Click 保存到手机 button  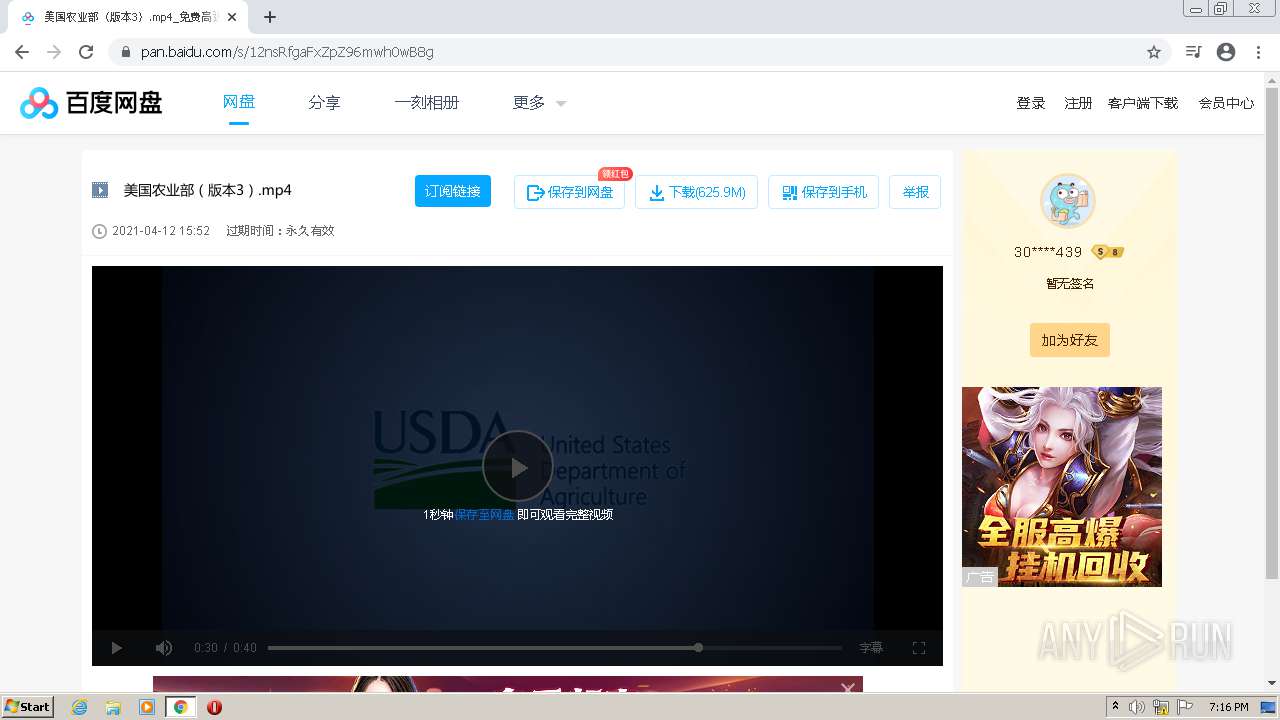pos(823,192)
